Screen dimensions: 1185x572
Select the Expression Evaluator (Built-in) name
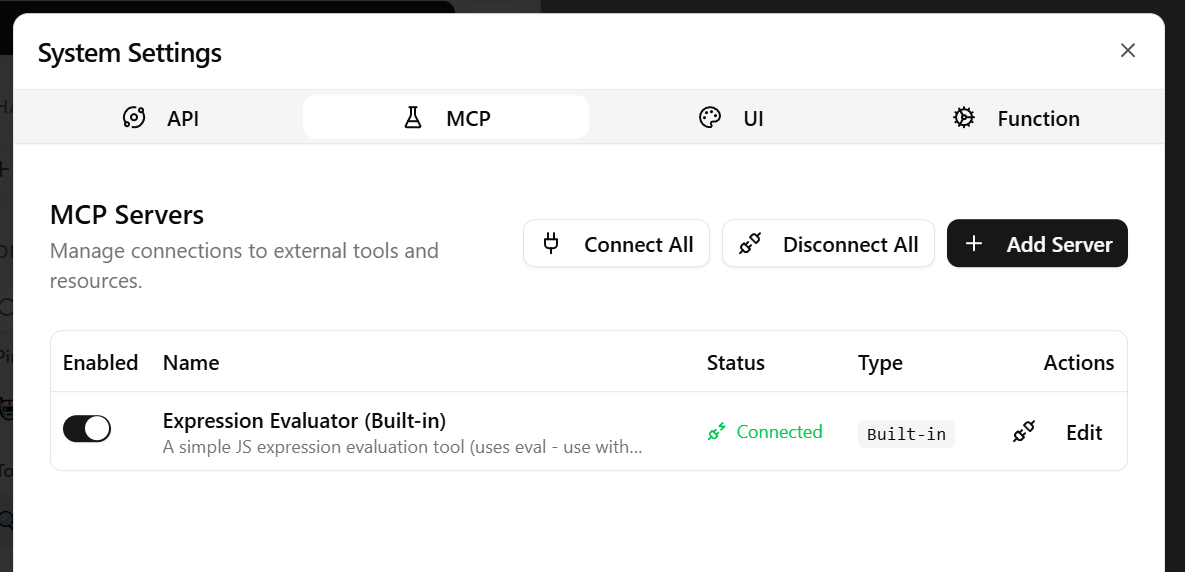pyautogui.click(x=305, y=420)
